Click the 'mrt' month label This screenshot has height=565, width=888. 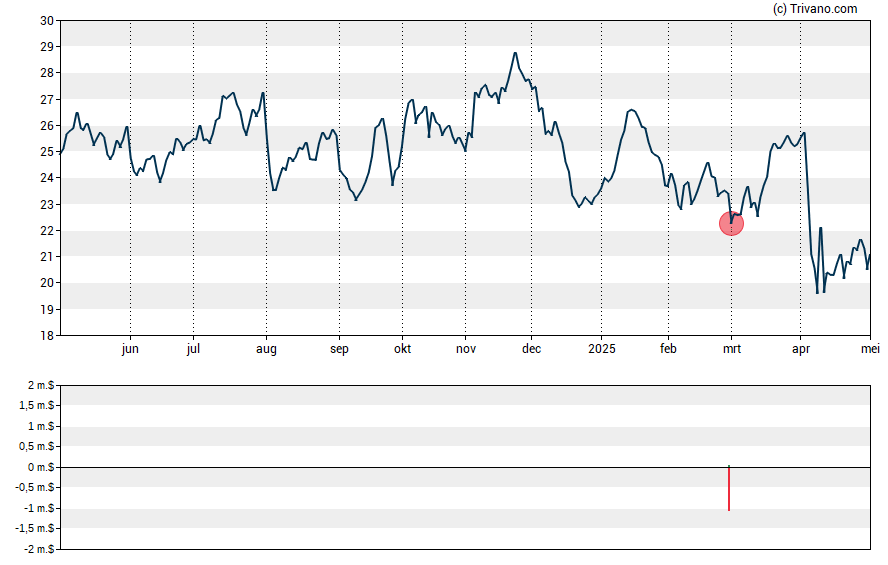click(x=732, y=349)
